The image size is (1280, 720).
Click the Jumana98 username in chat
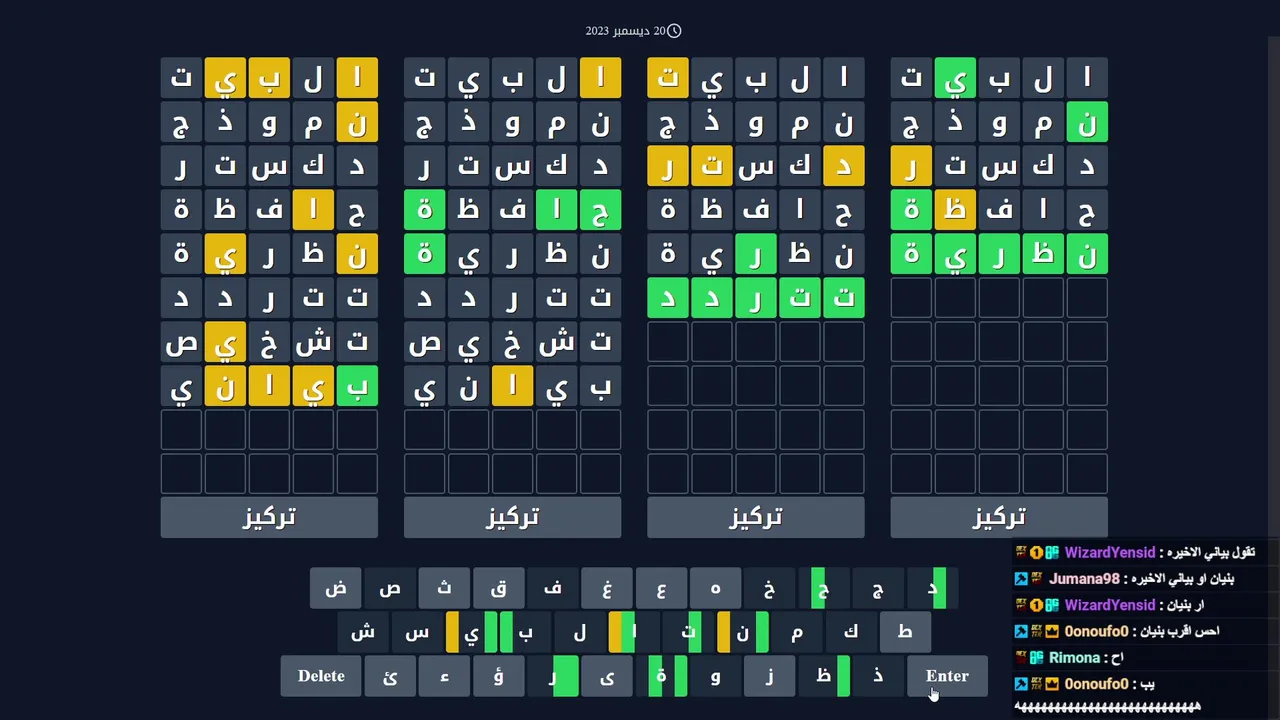tap(1084, 579)
